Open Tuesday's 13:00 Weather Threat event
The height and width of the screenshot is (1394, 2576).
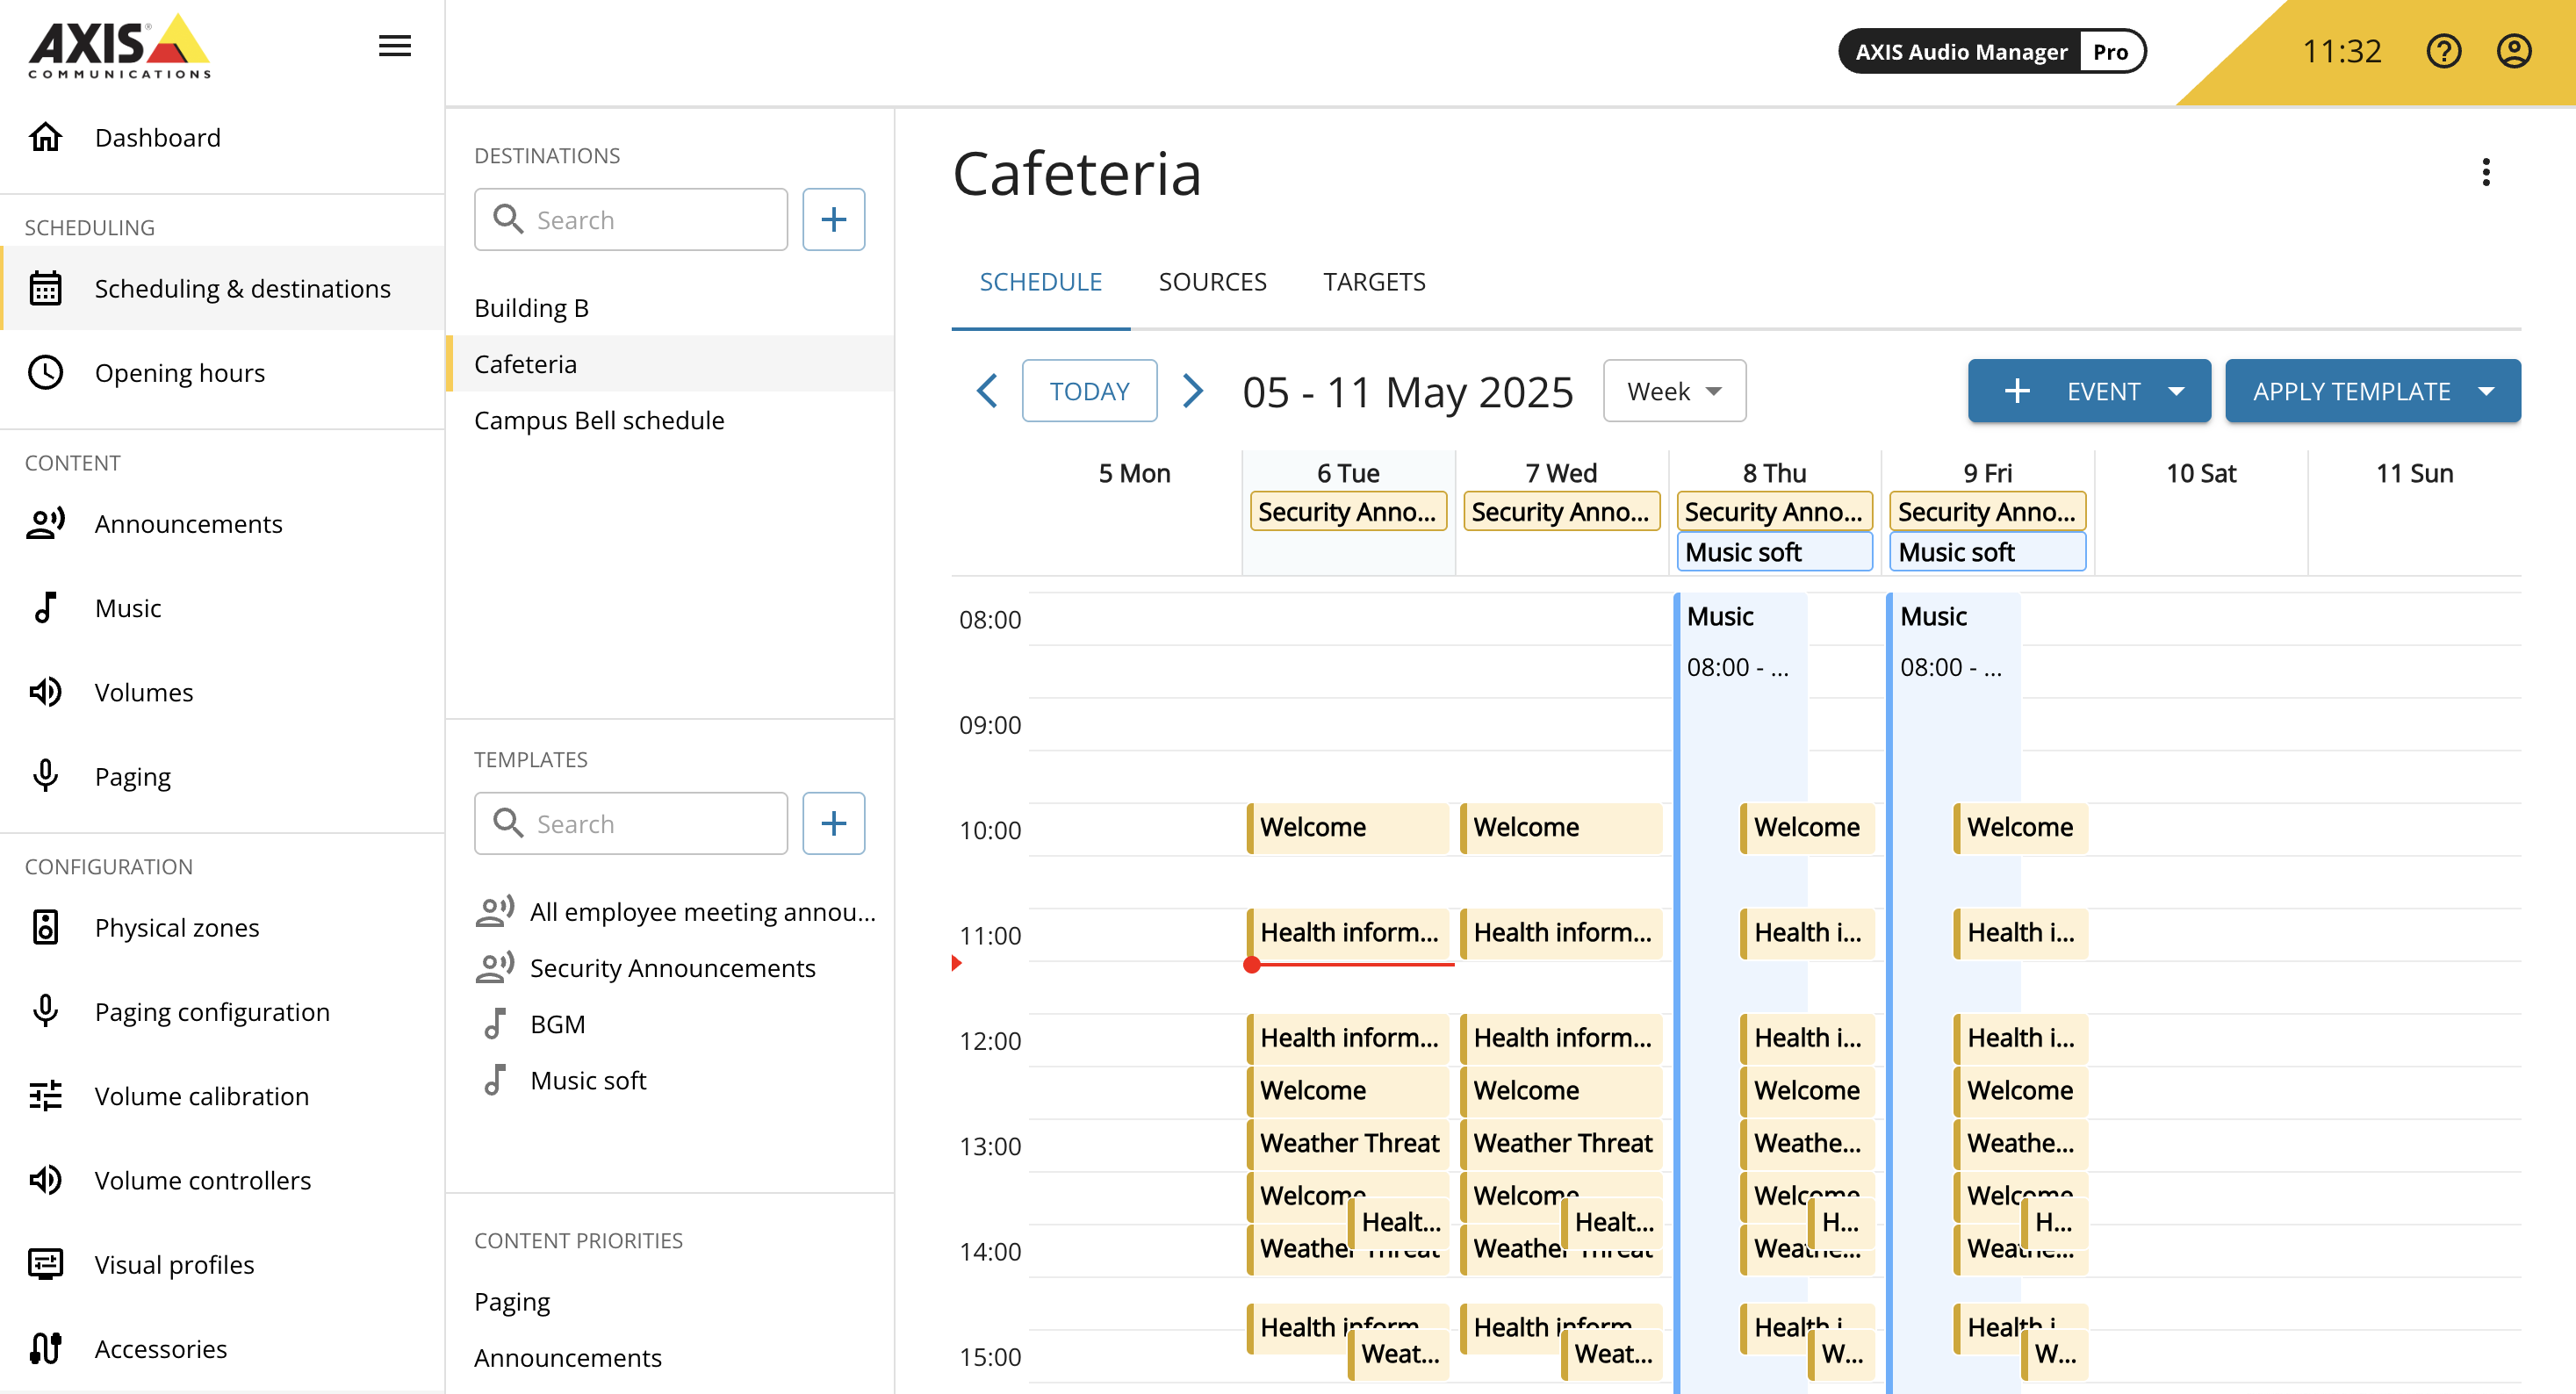point(1348,1143)
